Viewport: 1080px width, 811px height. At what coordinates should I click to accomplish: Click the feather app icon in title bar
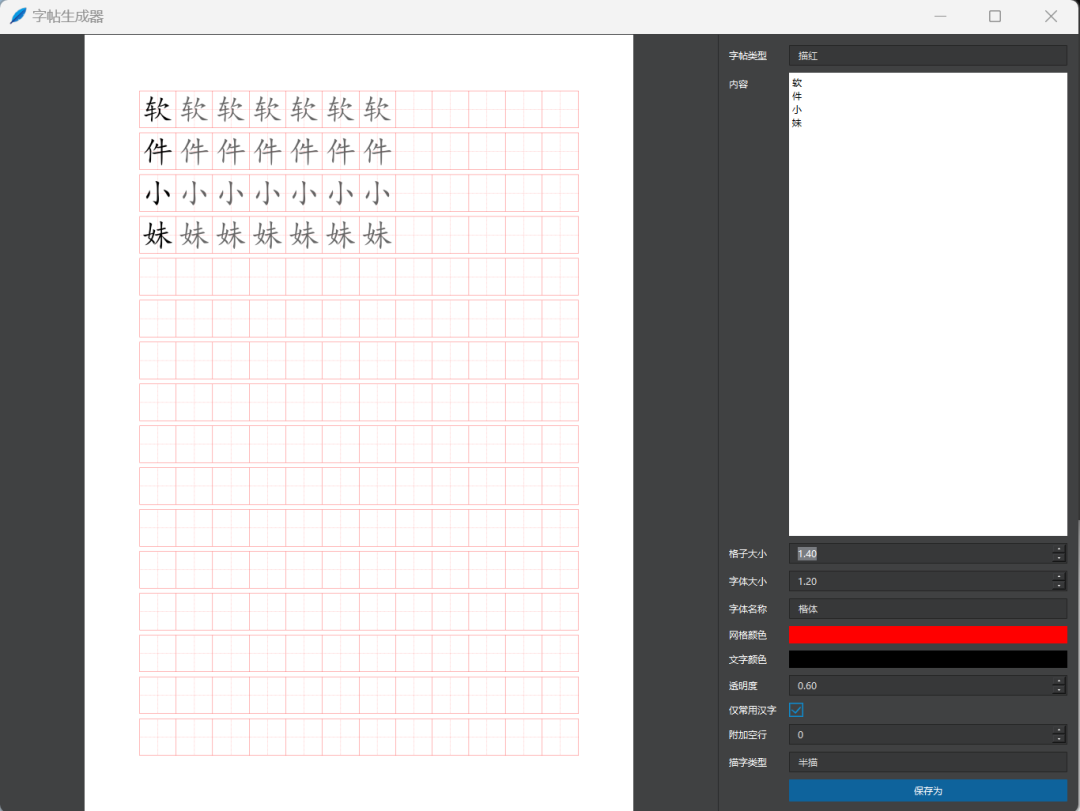click(18, 16)
